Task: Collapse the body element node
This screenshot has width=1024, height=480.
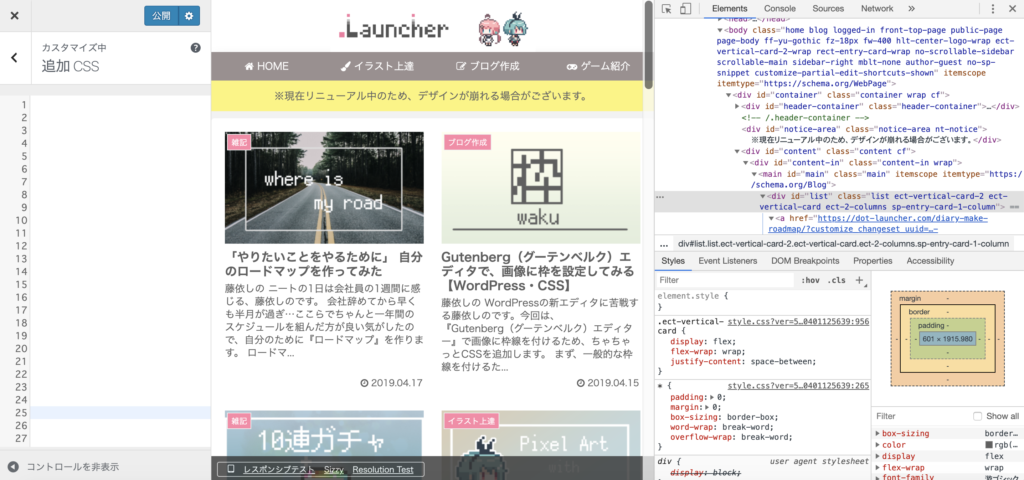Action: pos(720,30)
